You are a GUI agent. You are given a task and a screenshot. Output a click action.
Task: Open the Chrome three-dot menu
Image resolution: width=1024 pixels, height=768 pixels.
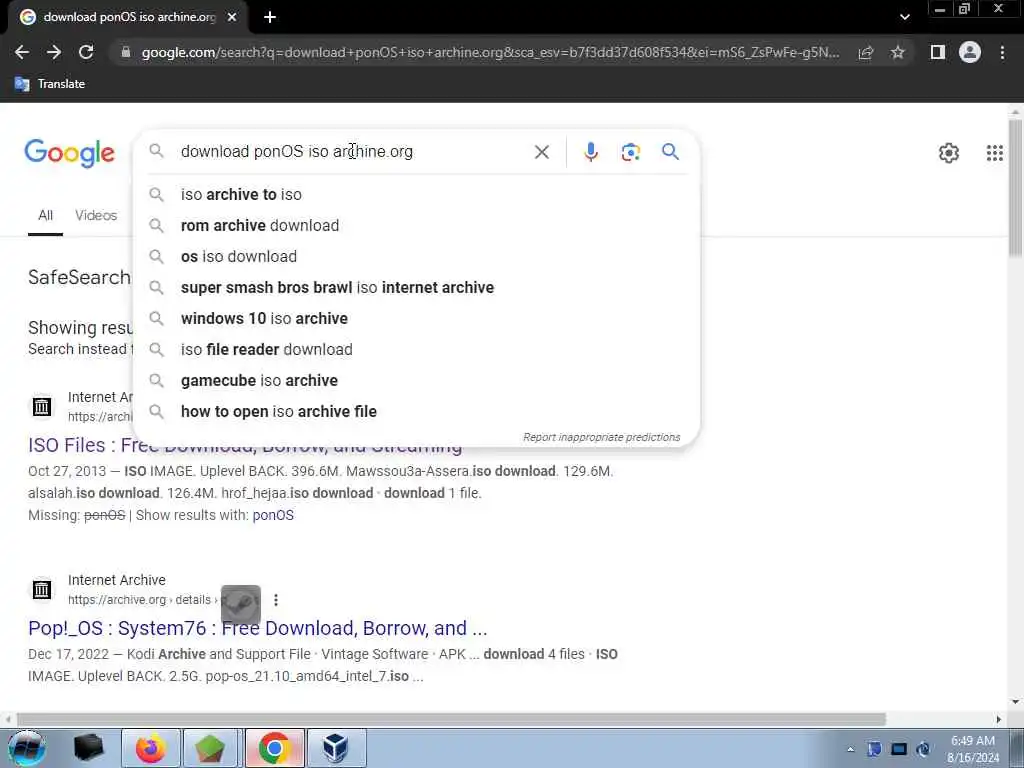pos(1002,52)
